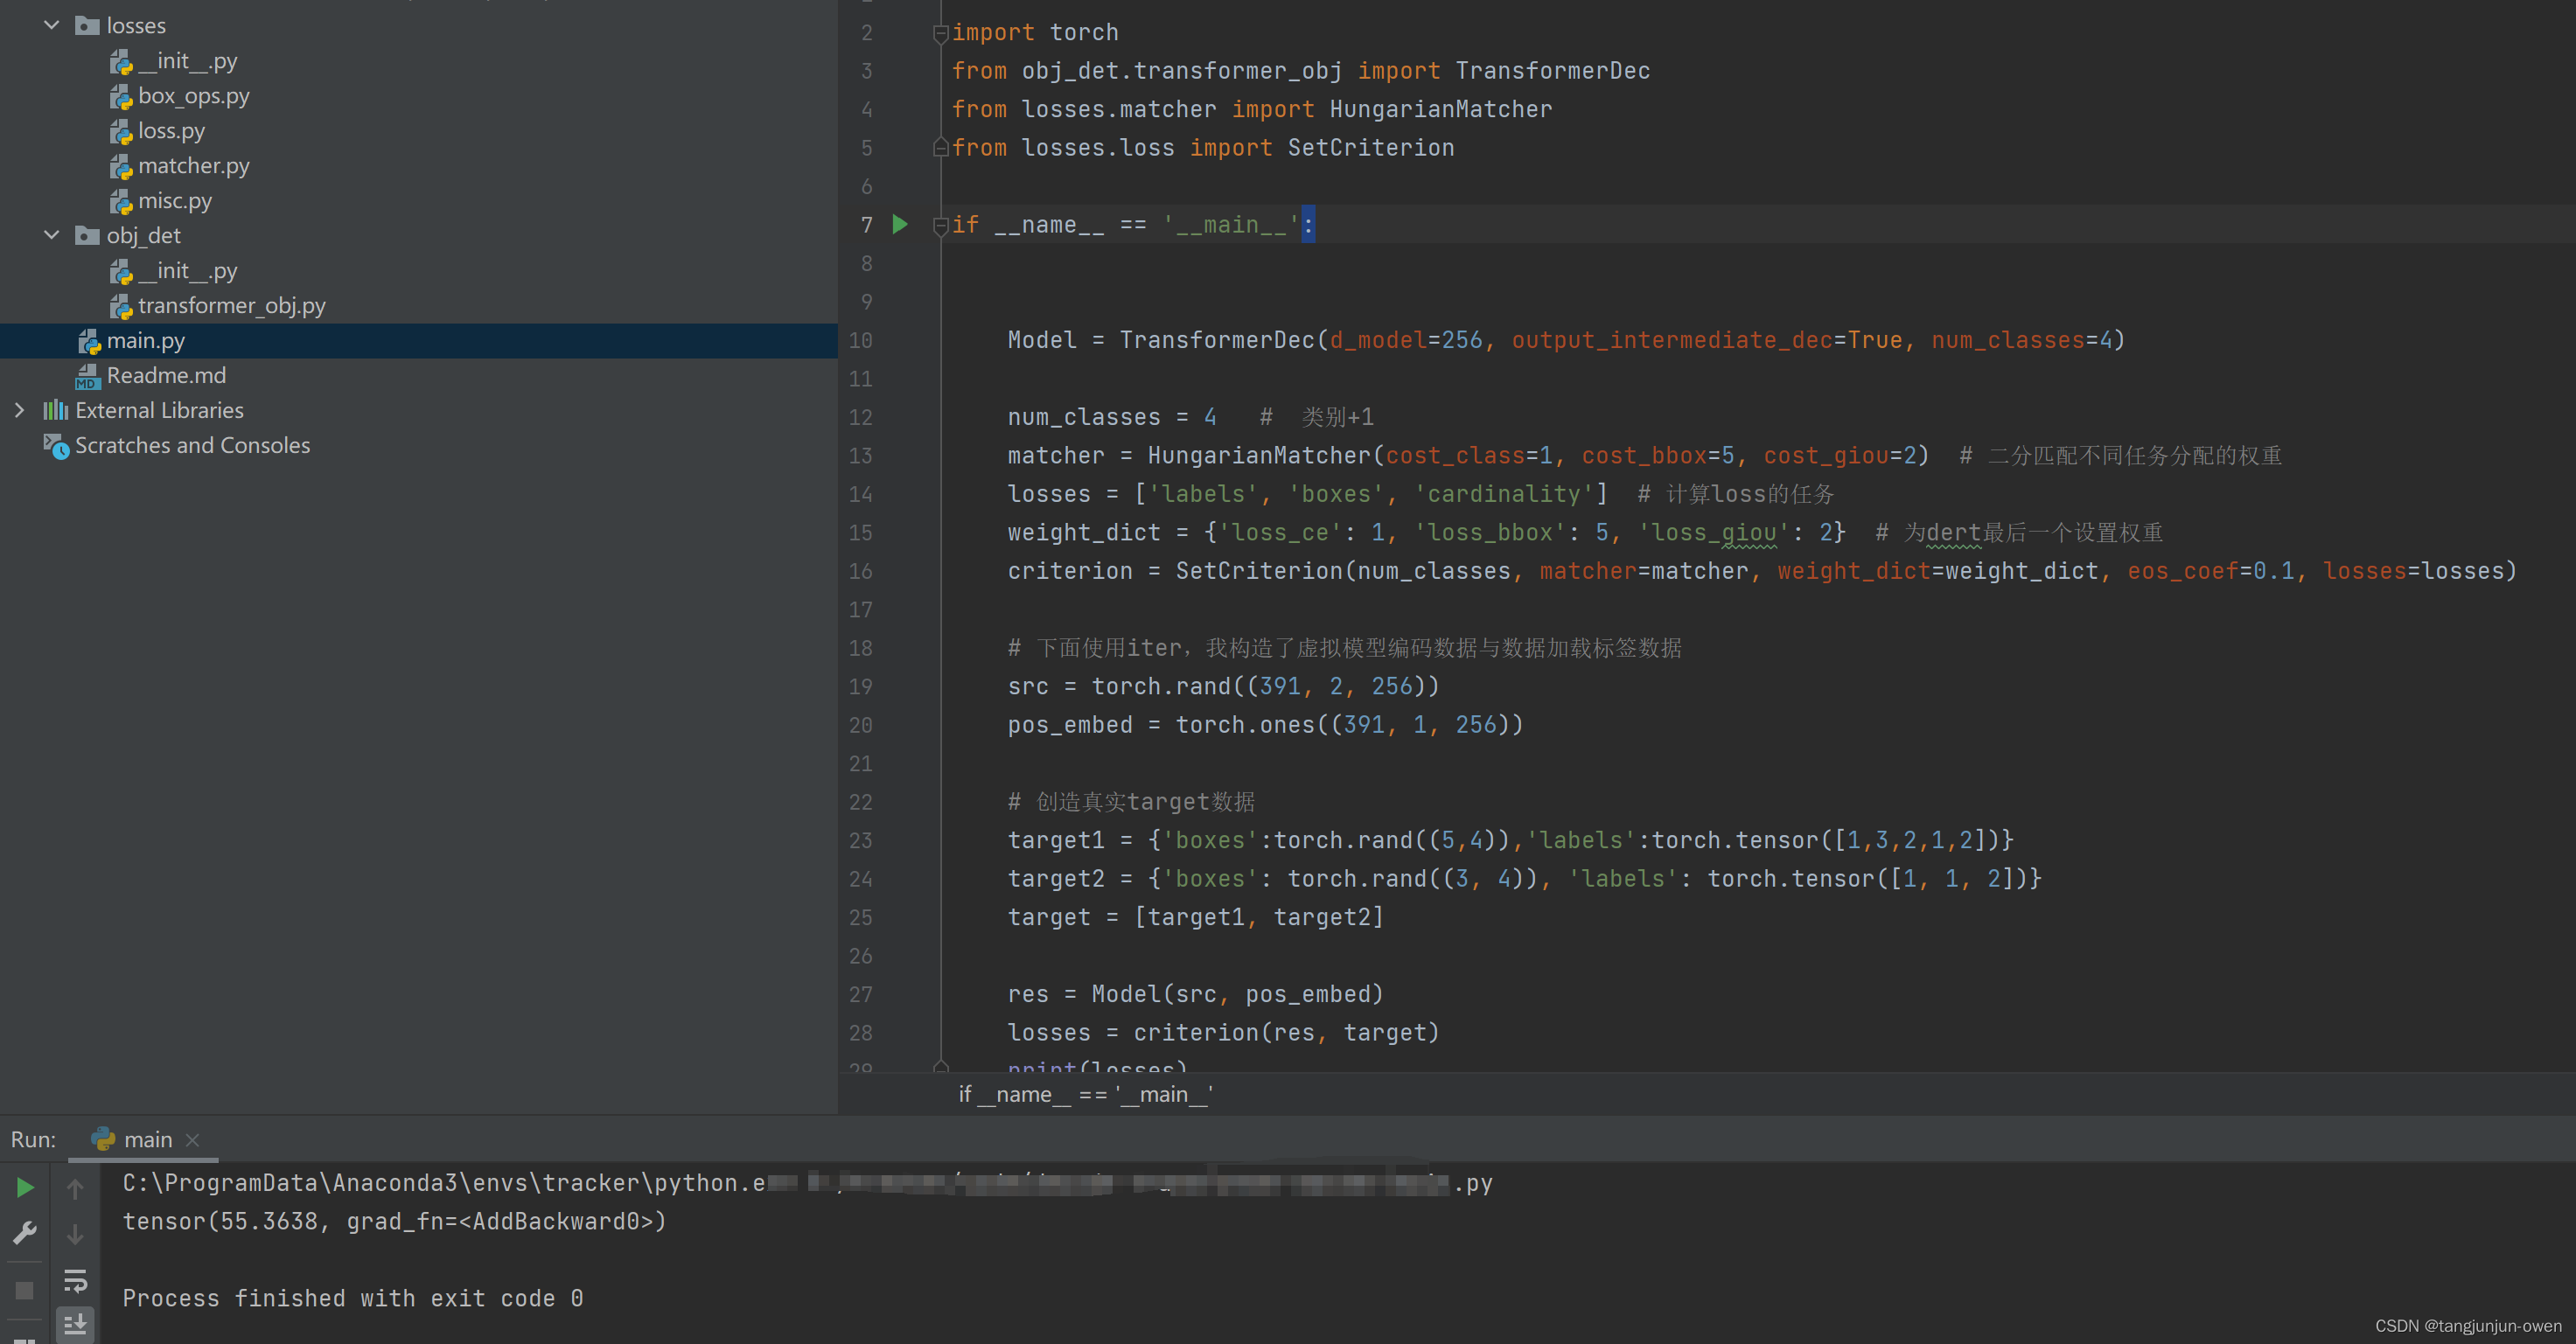Expand the External Libraries tree item
The width and height of the screenshot is (2576, 1344).
tap(18, 410)
